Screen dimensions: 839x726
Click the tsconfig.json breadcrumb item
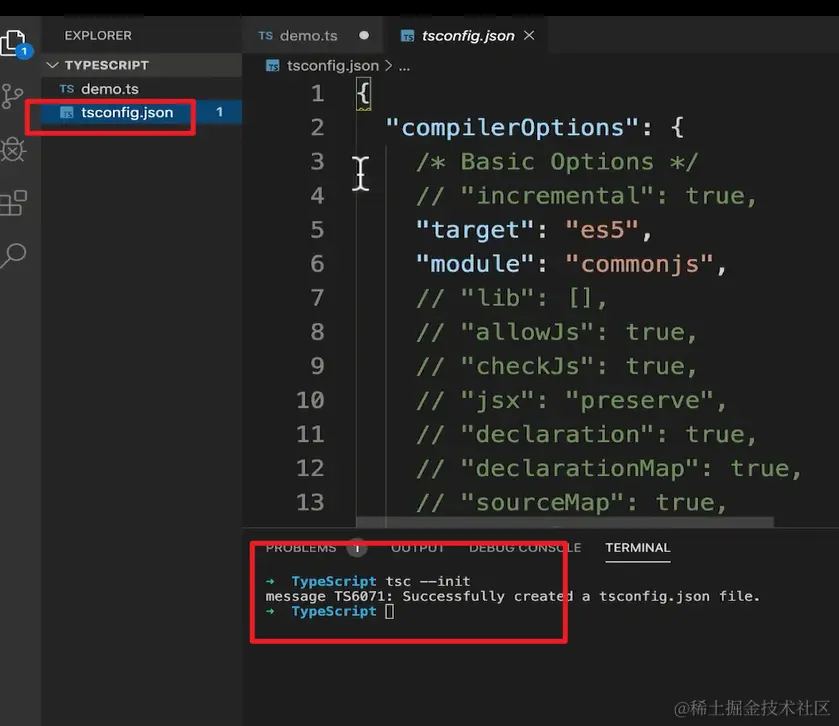coord(333,66)
